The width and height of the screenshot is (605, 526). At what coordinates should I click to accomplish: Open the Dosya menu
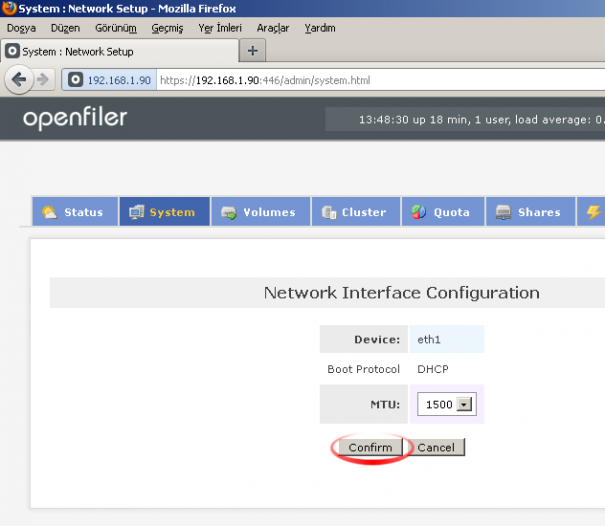click(21, 28)
